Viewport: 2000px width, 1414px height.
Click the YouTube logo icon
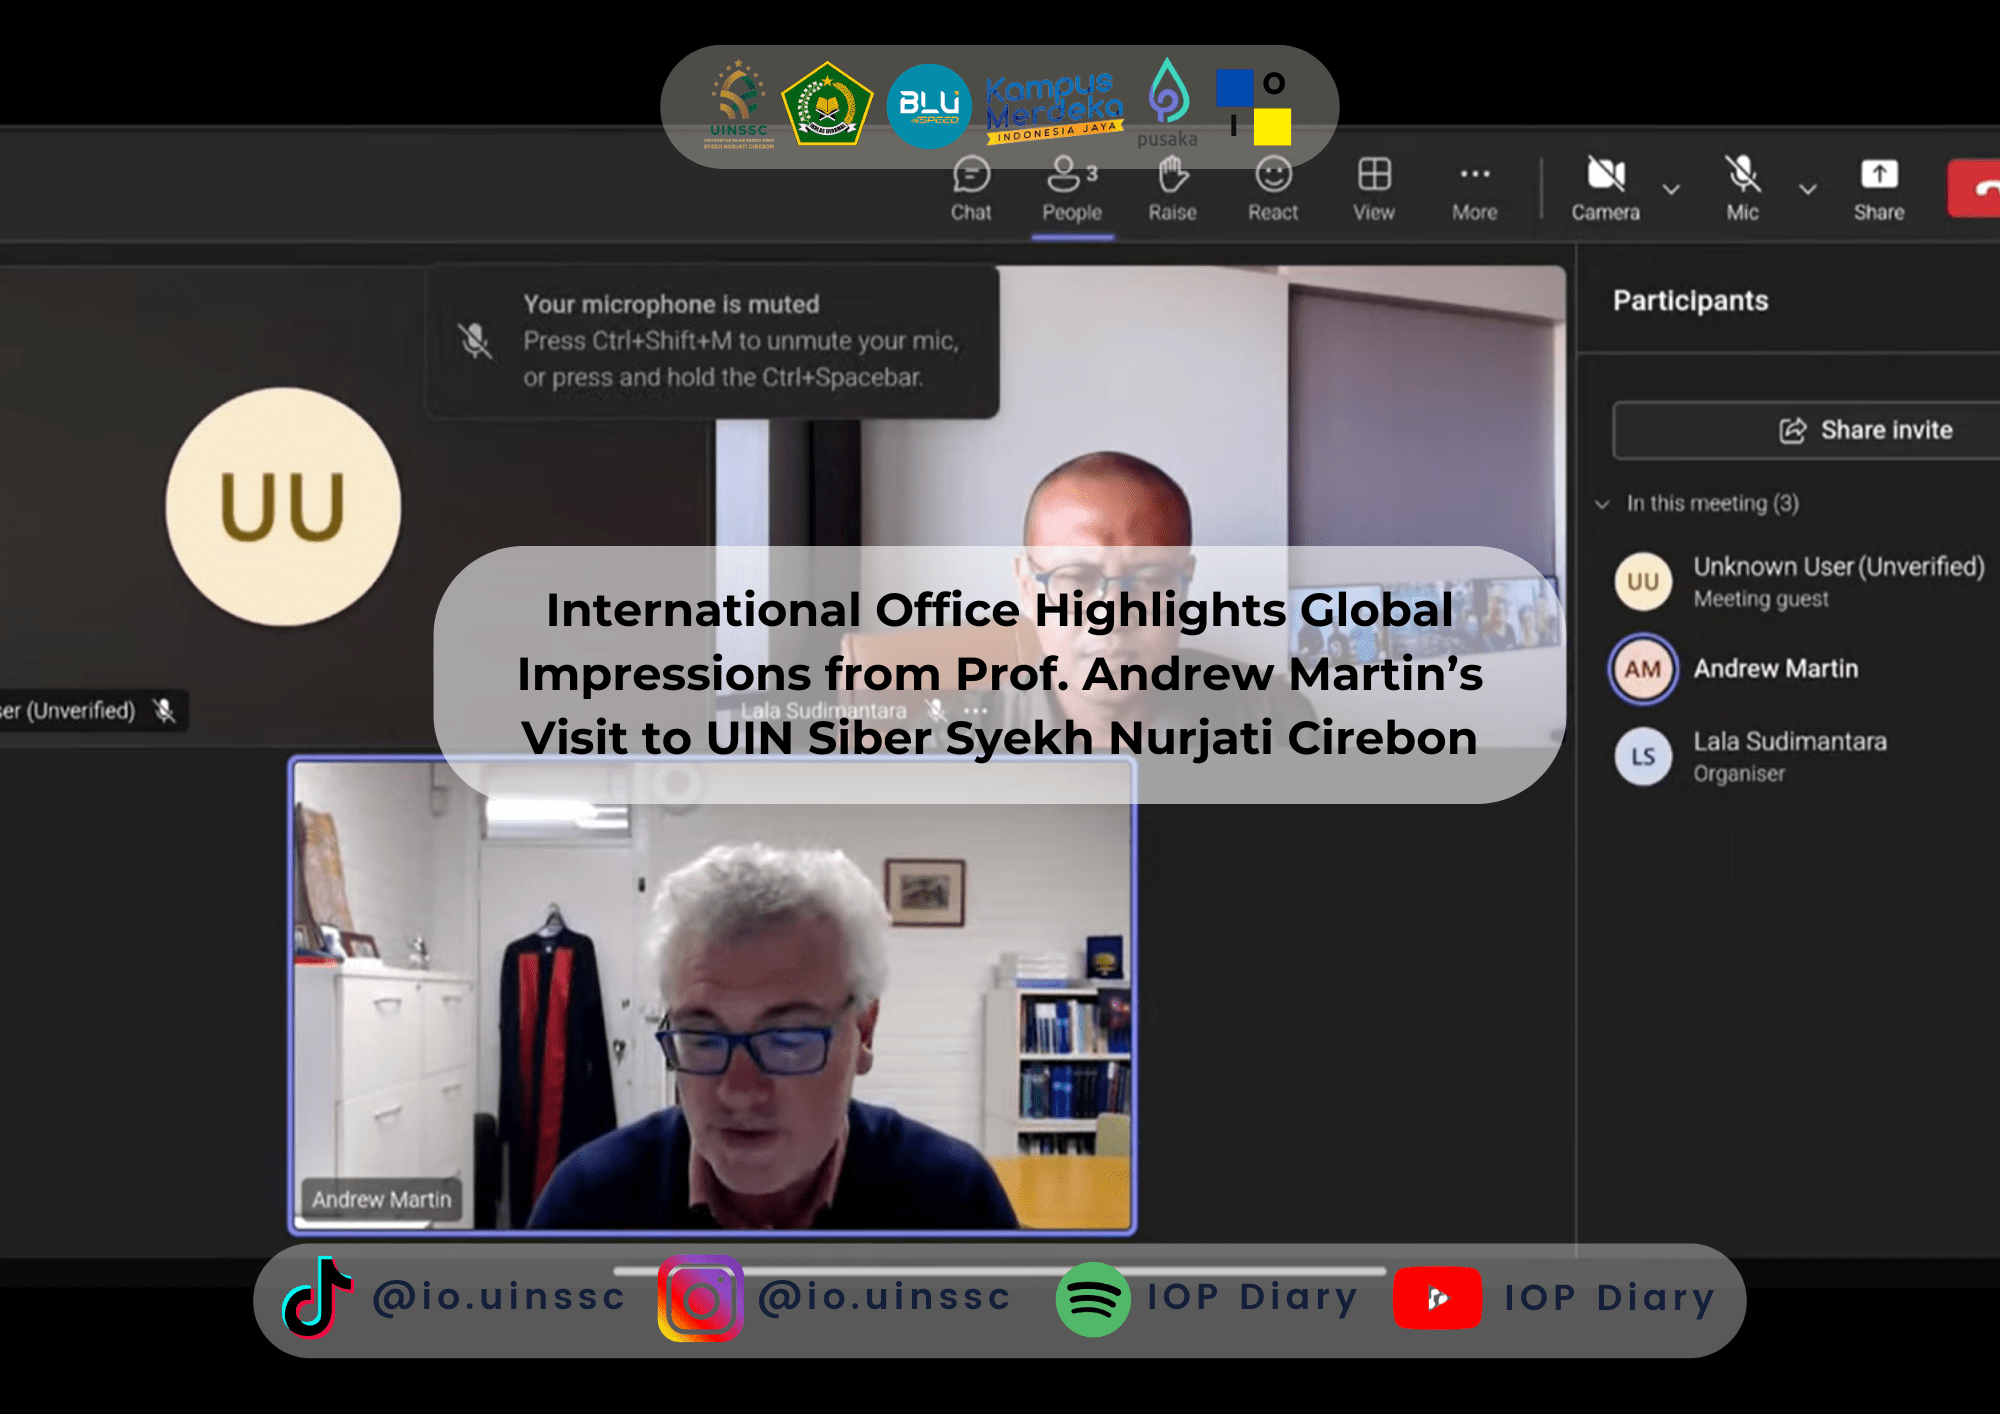1437,1298
